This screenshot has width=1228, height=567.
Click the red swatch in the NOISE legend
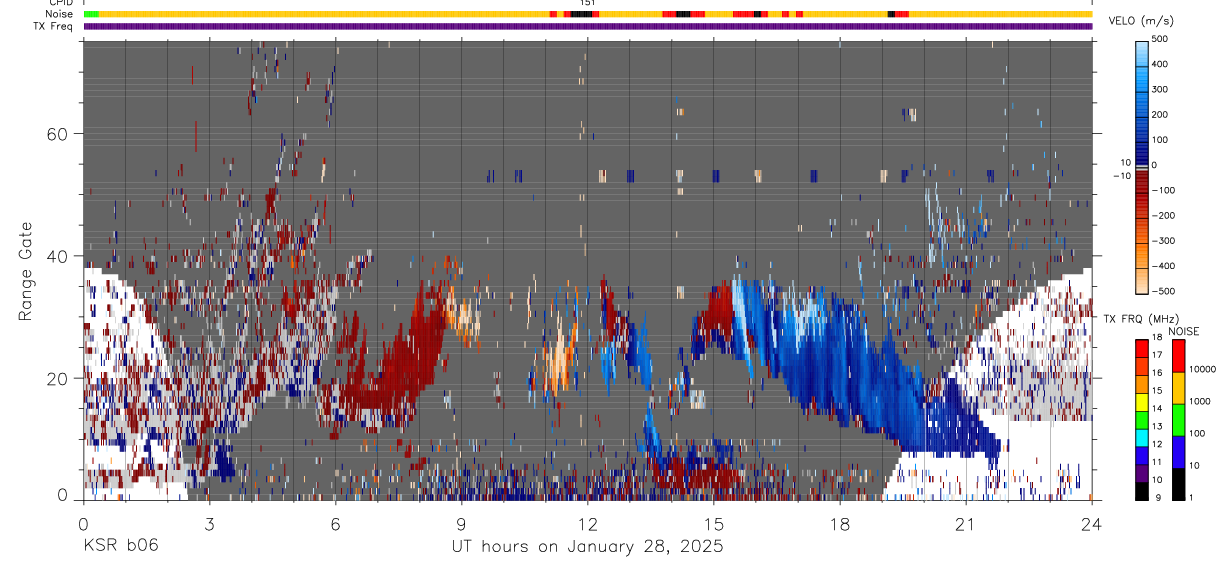click(1178, 356)
